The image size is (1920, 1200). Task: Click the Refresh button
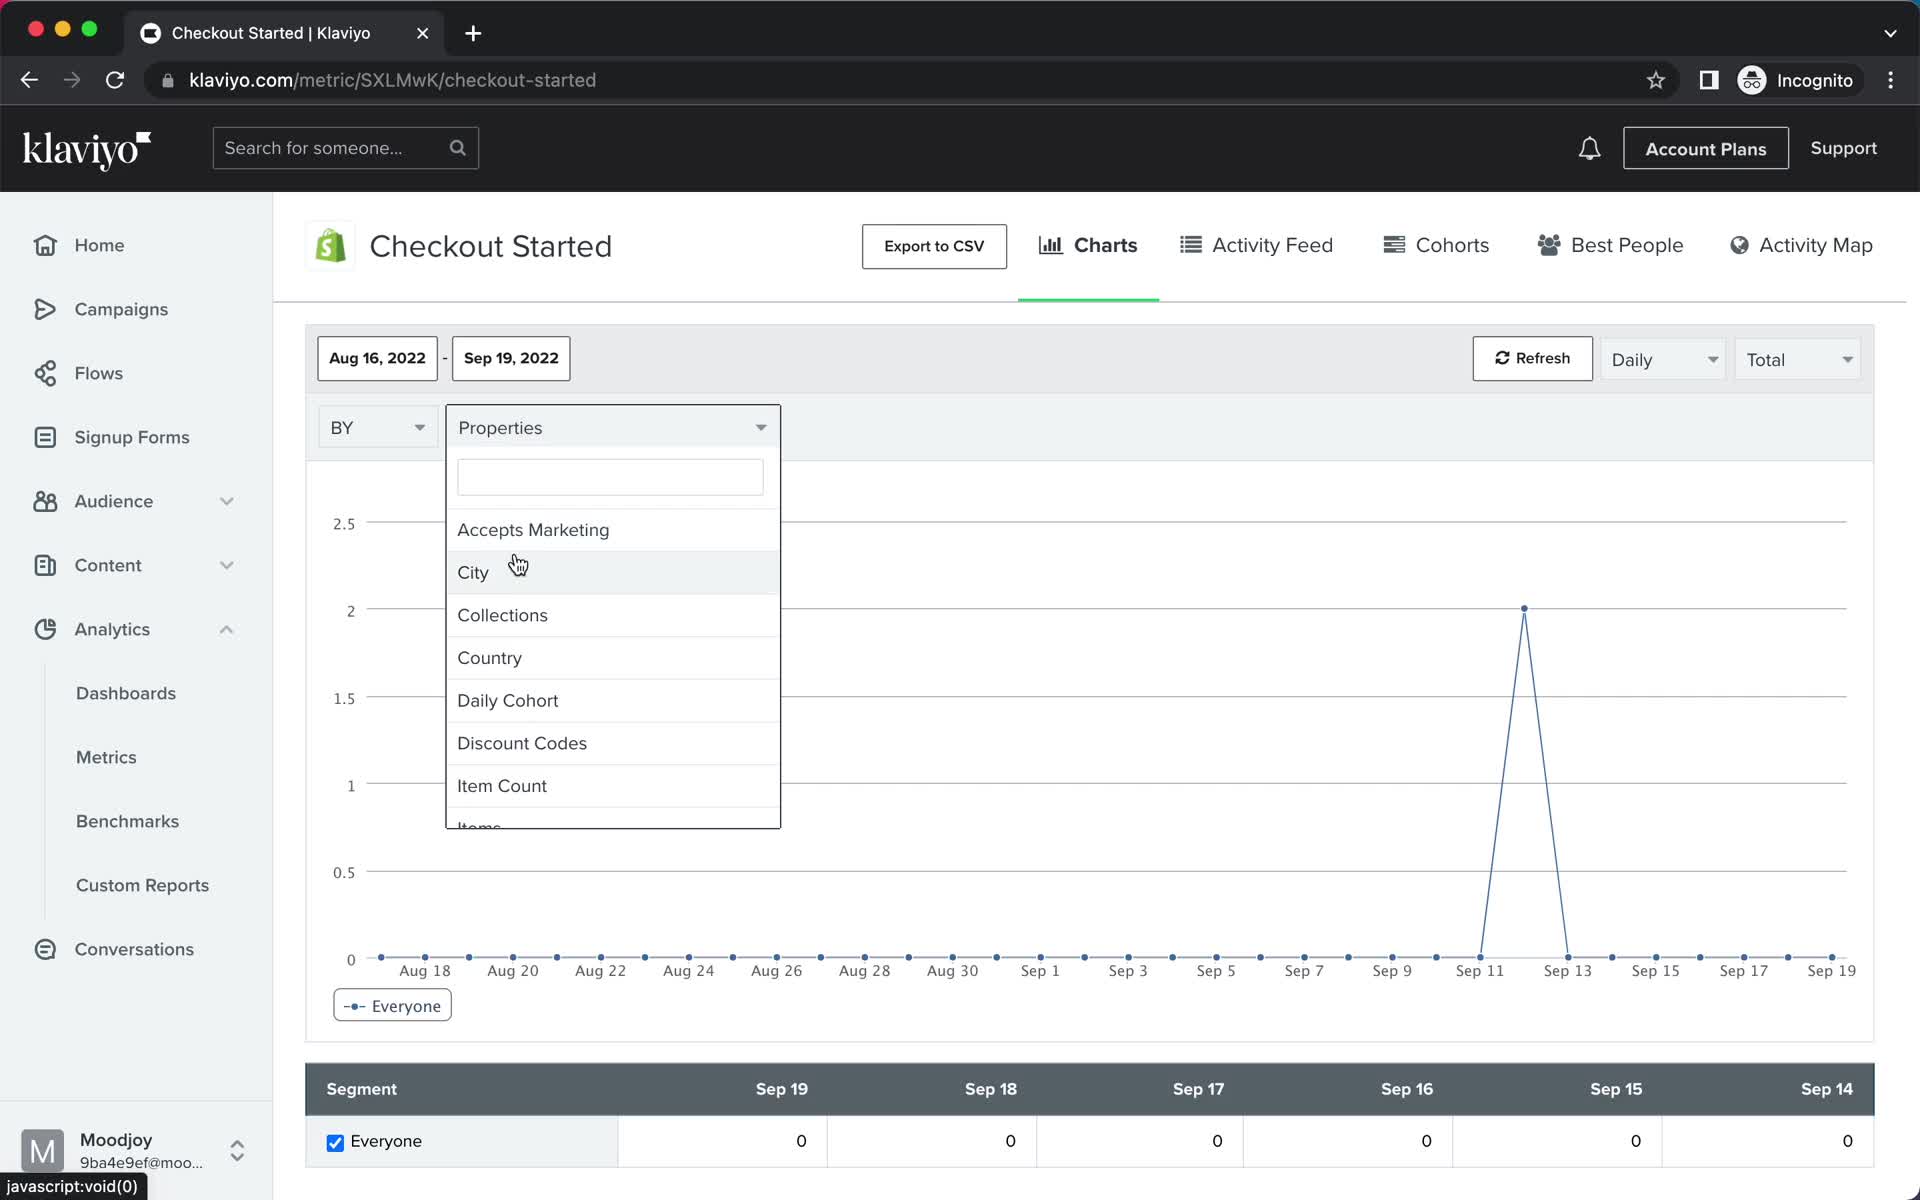1532,359
